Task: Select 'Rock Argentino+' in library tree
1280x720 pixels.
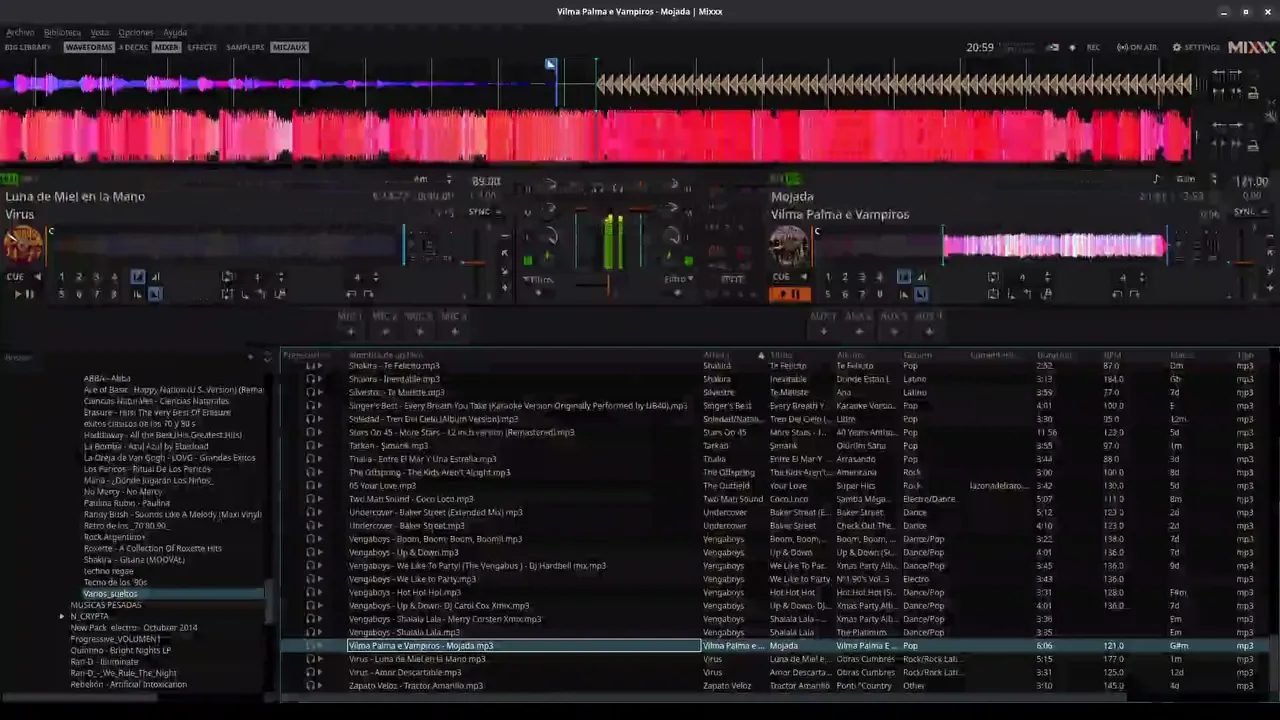Action: point(115,537)
